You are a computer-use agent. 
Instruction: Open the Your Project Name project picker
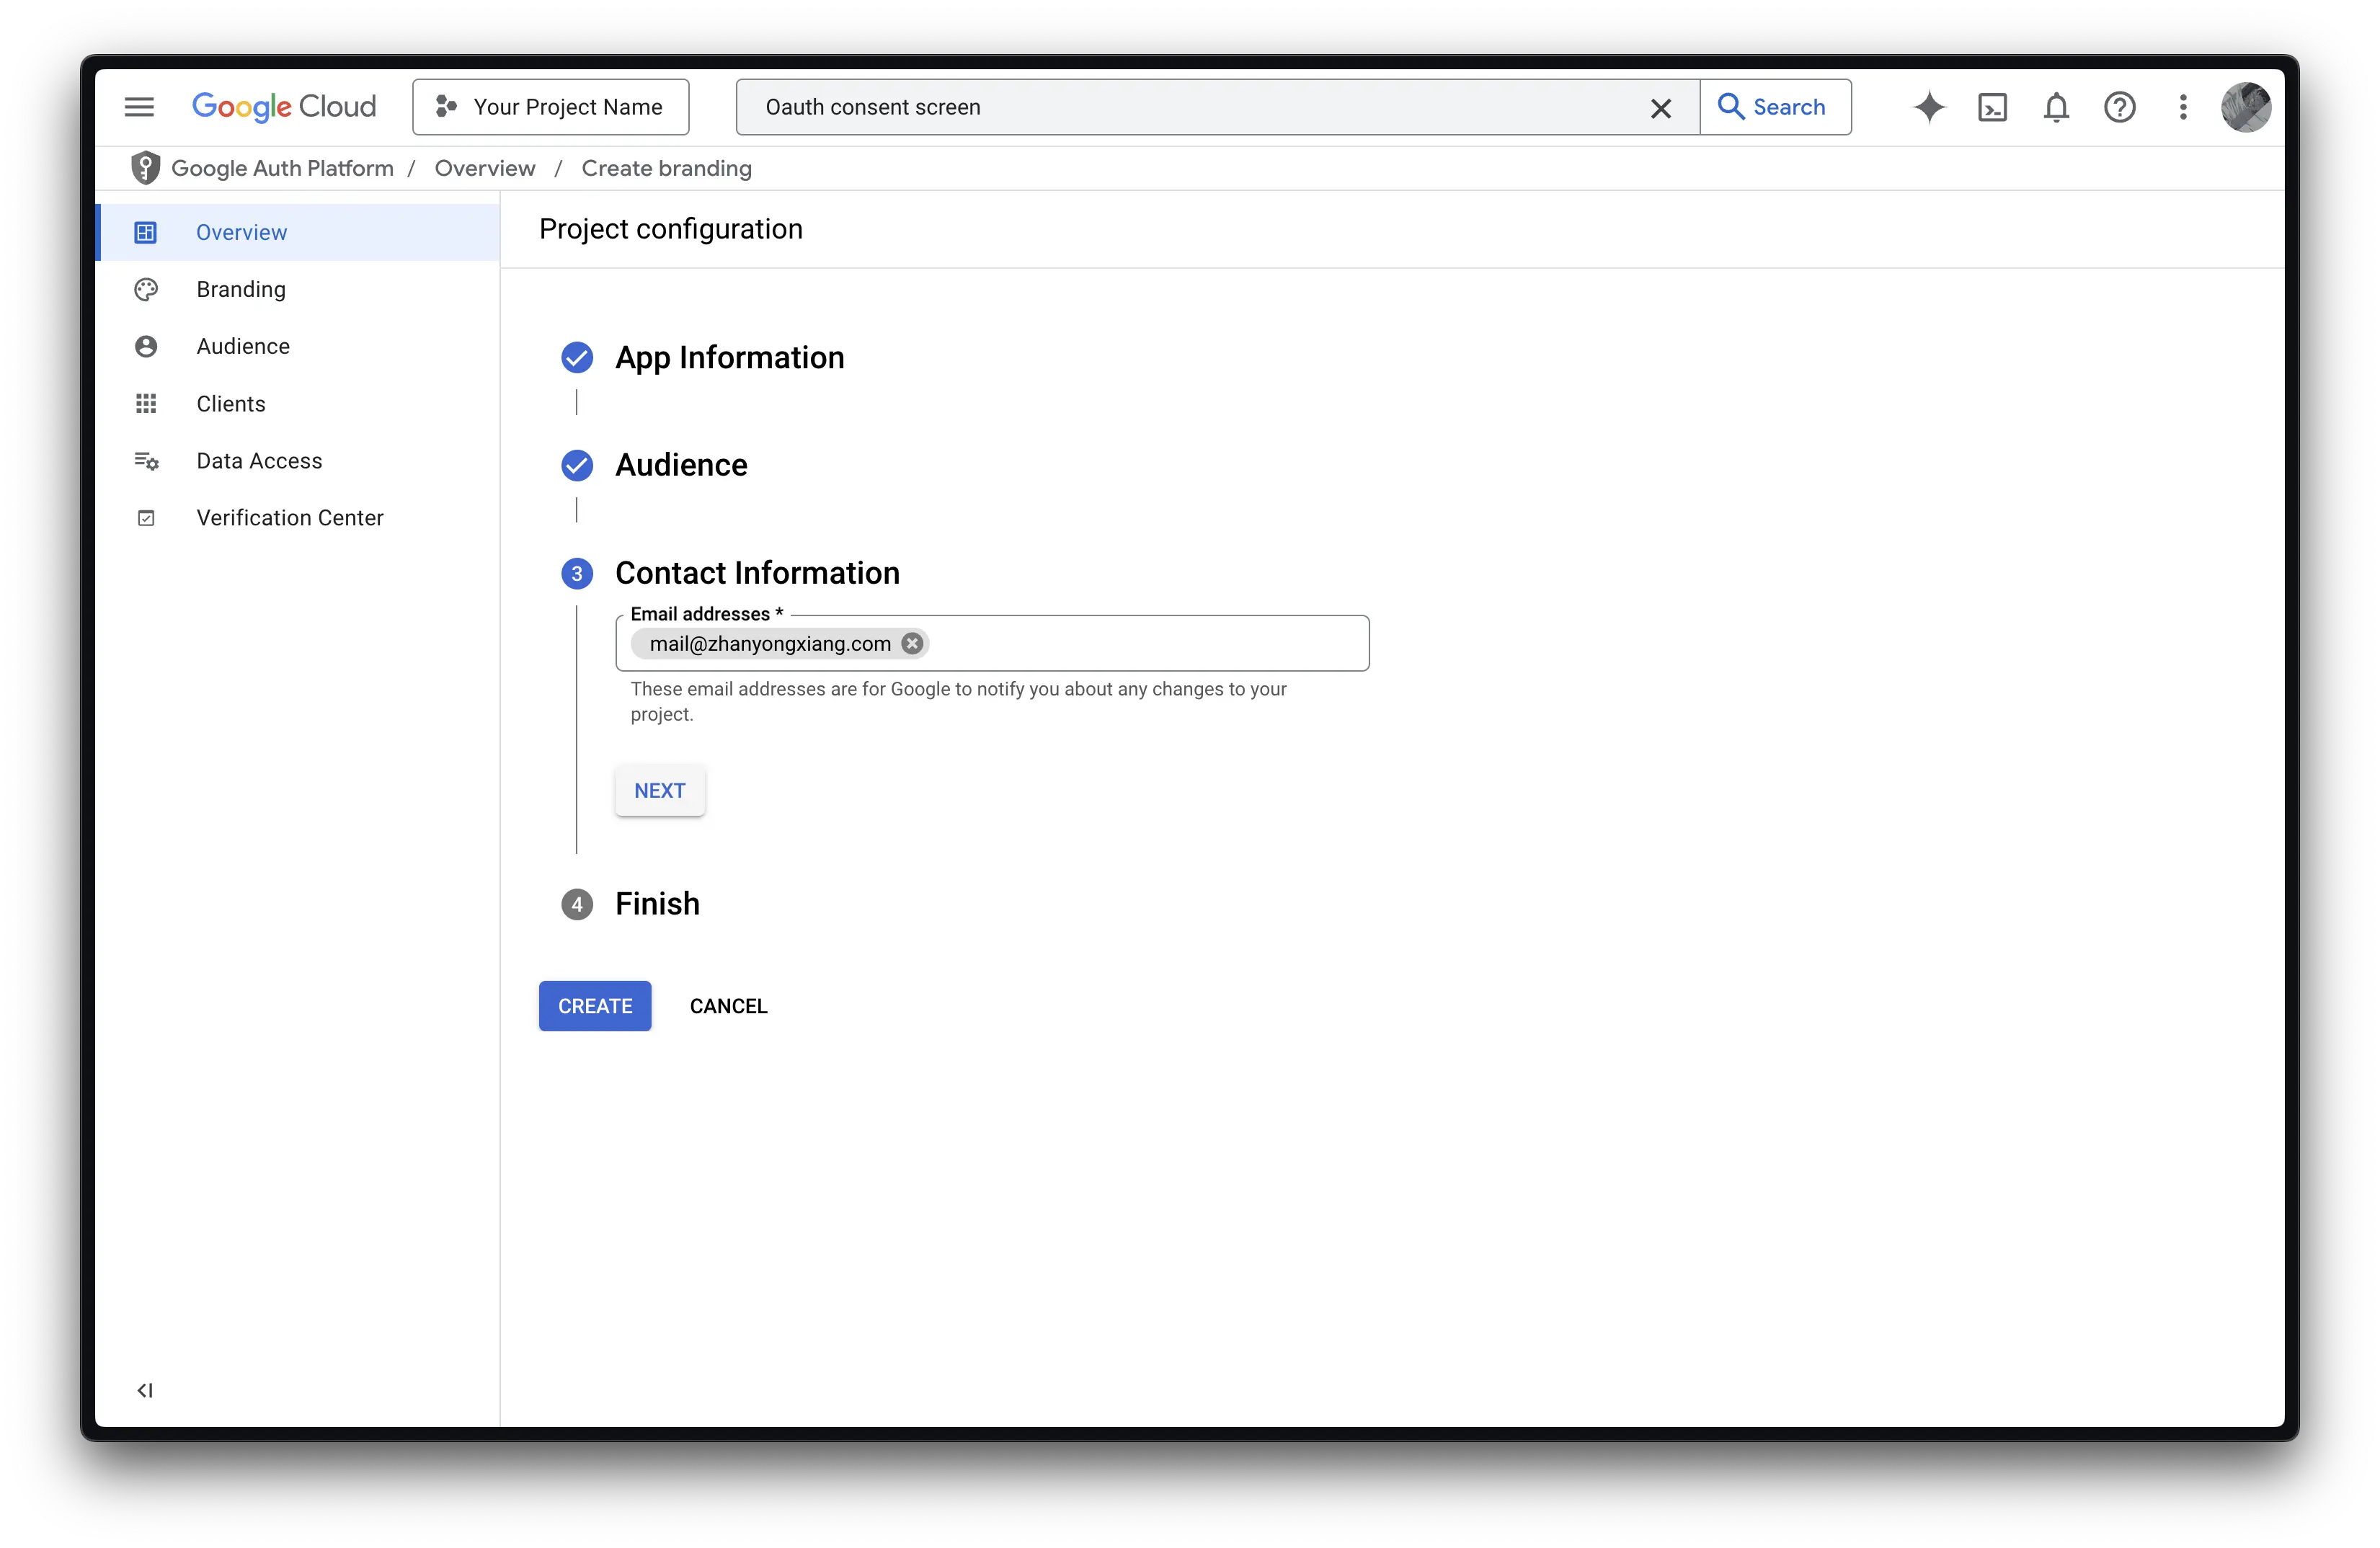(x=550, y=107)
